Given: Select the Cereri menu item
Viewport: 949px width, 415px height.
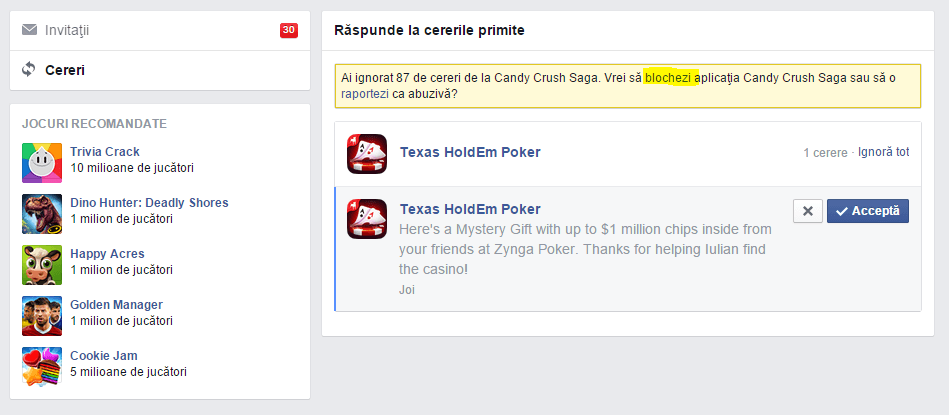Looking at the screenshot, I should (160, 70).
